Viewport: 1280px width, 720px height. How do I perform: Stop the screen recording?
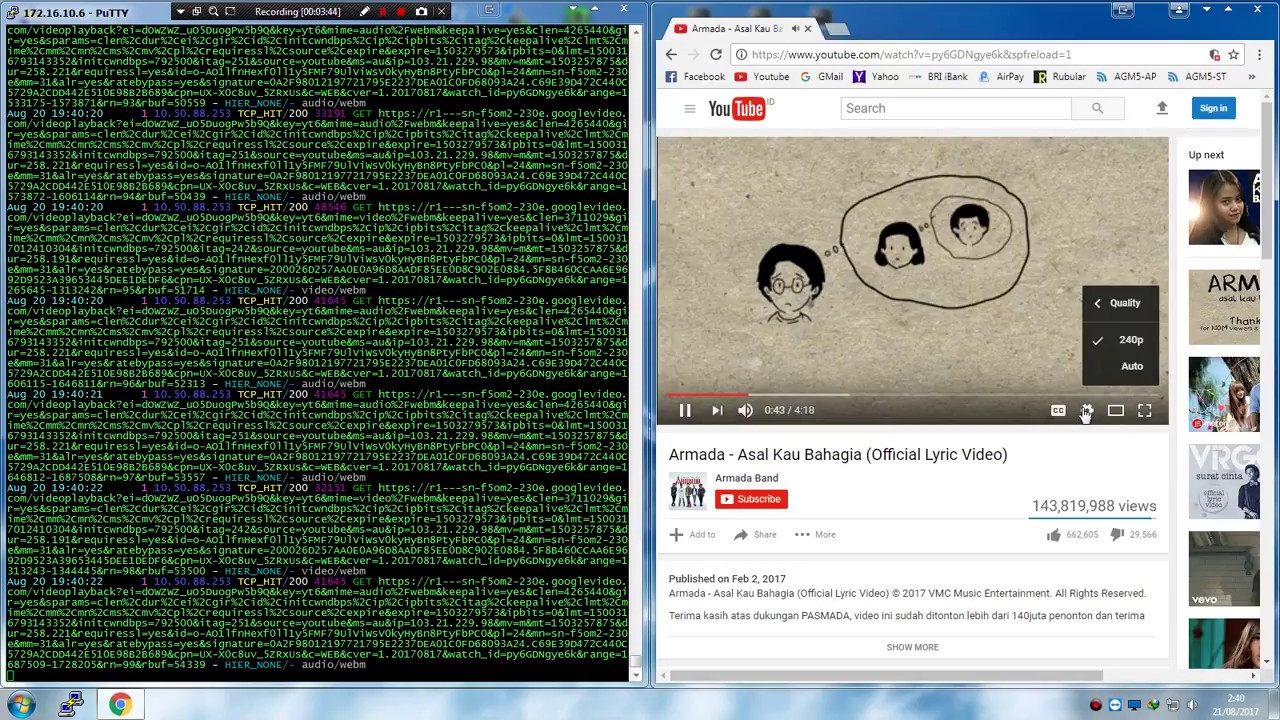(x=401, y=12)
